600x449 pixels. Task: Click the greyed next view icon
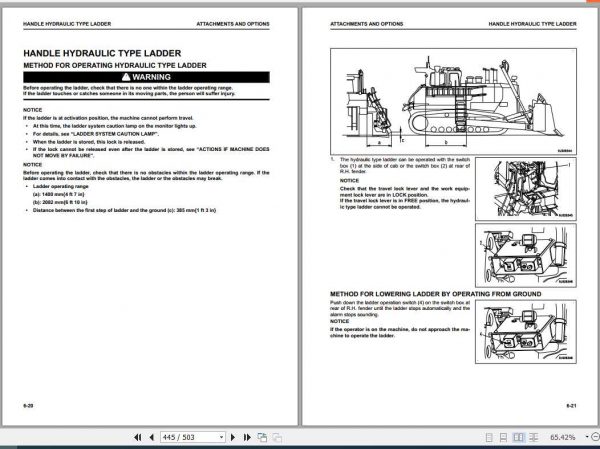click(277, 437)
